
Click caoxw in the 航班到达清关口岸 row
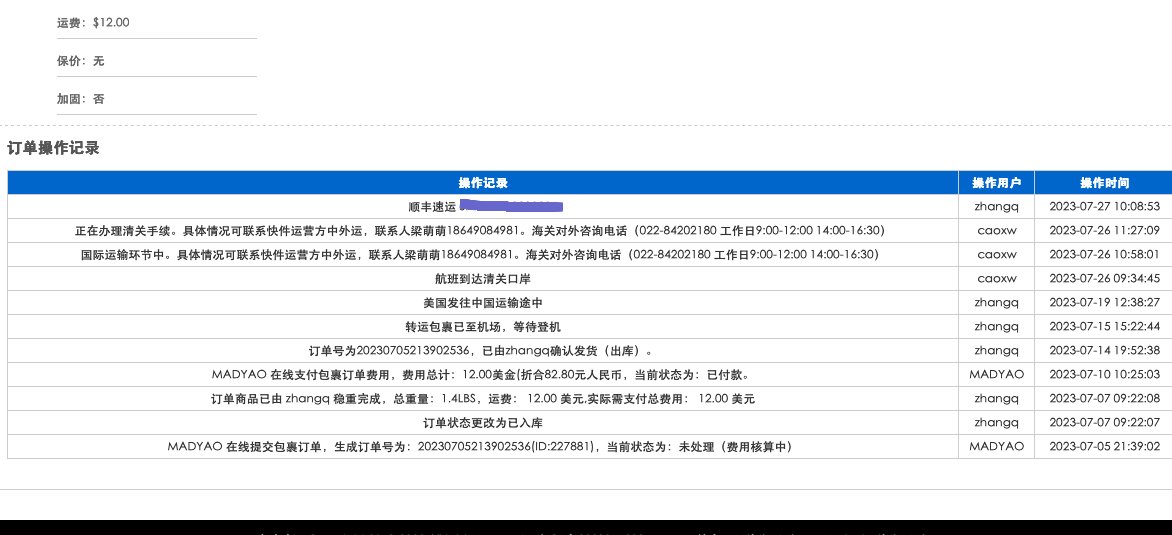click(x=996, y=279)
